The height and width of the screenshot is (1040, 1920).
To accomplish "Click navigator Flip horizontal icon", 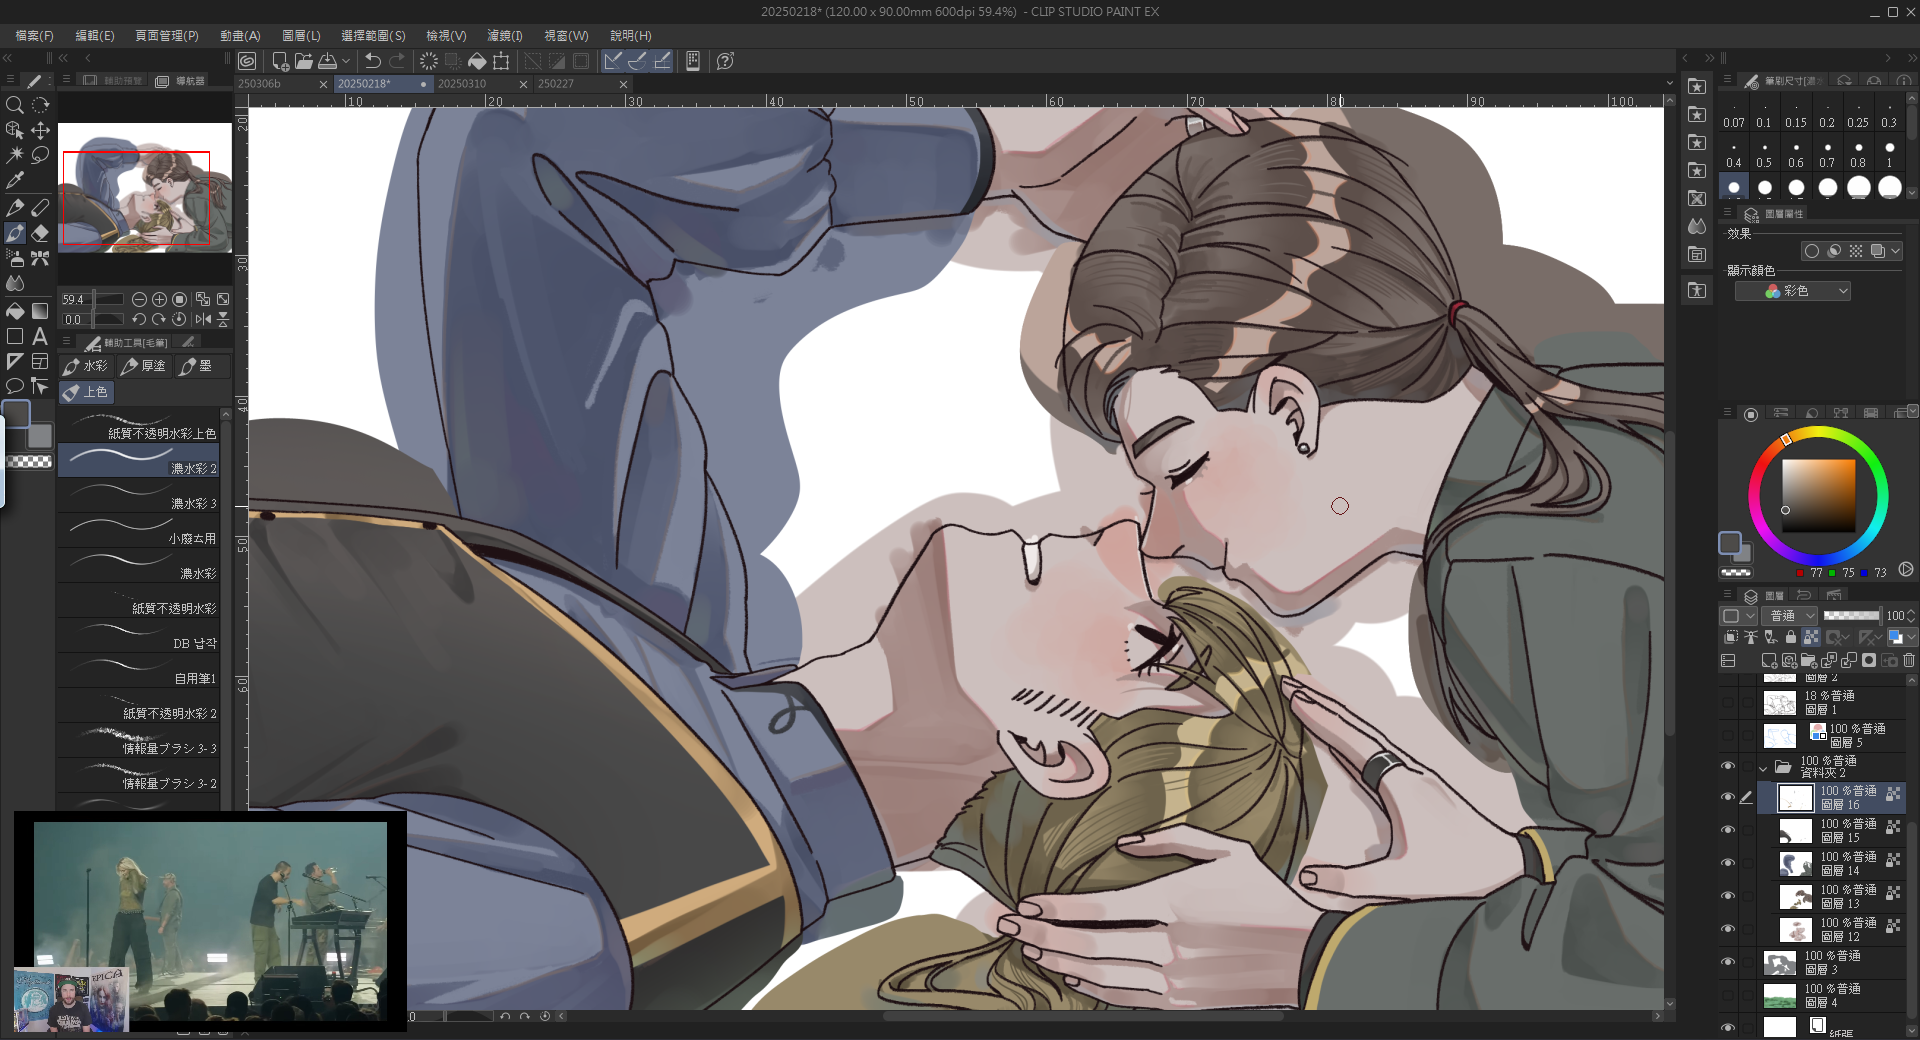I will point(203,319).
